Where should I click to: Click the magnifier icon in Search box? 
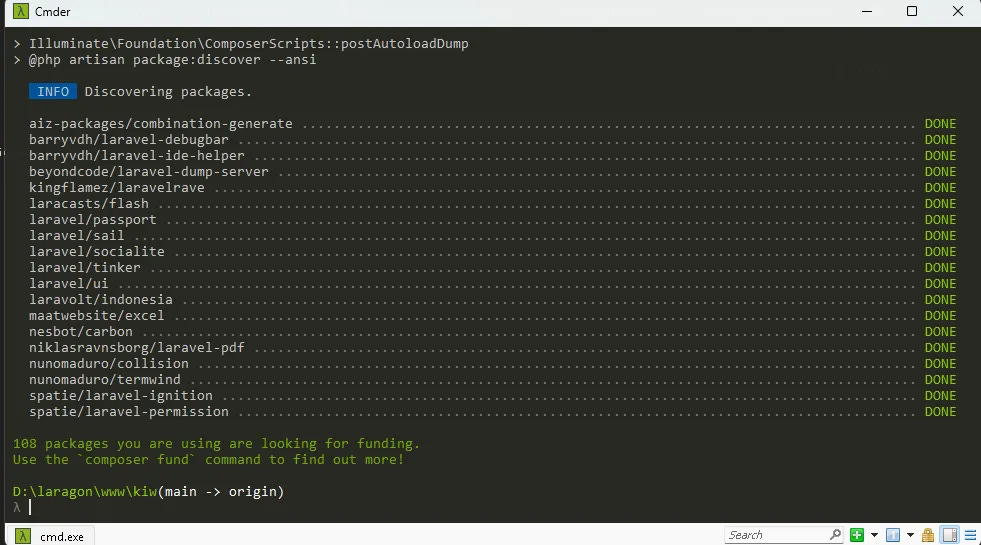(x=835, y=535)
